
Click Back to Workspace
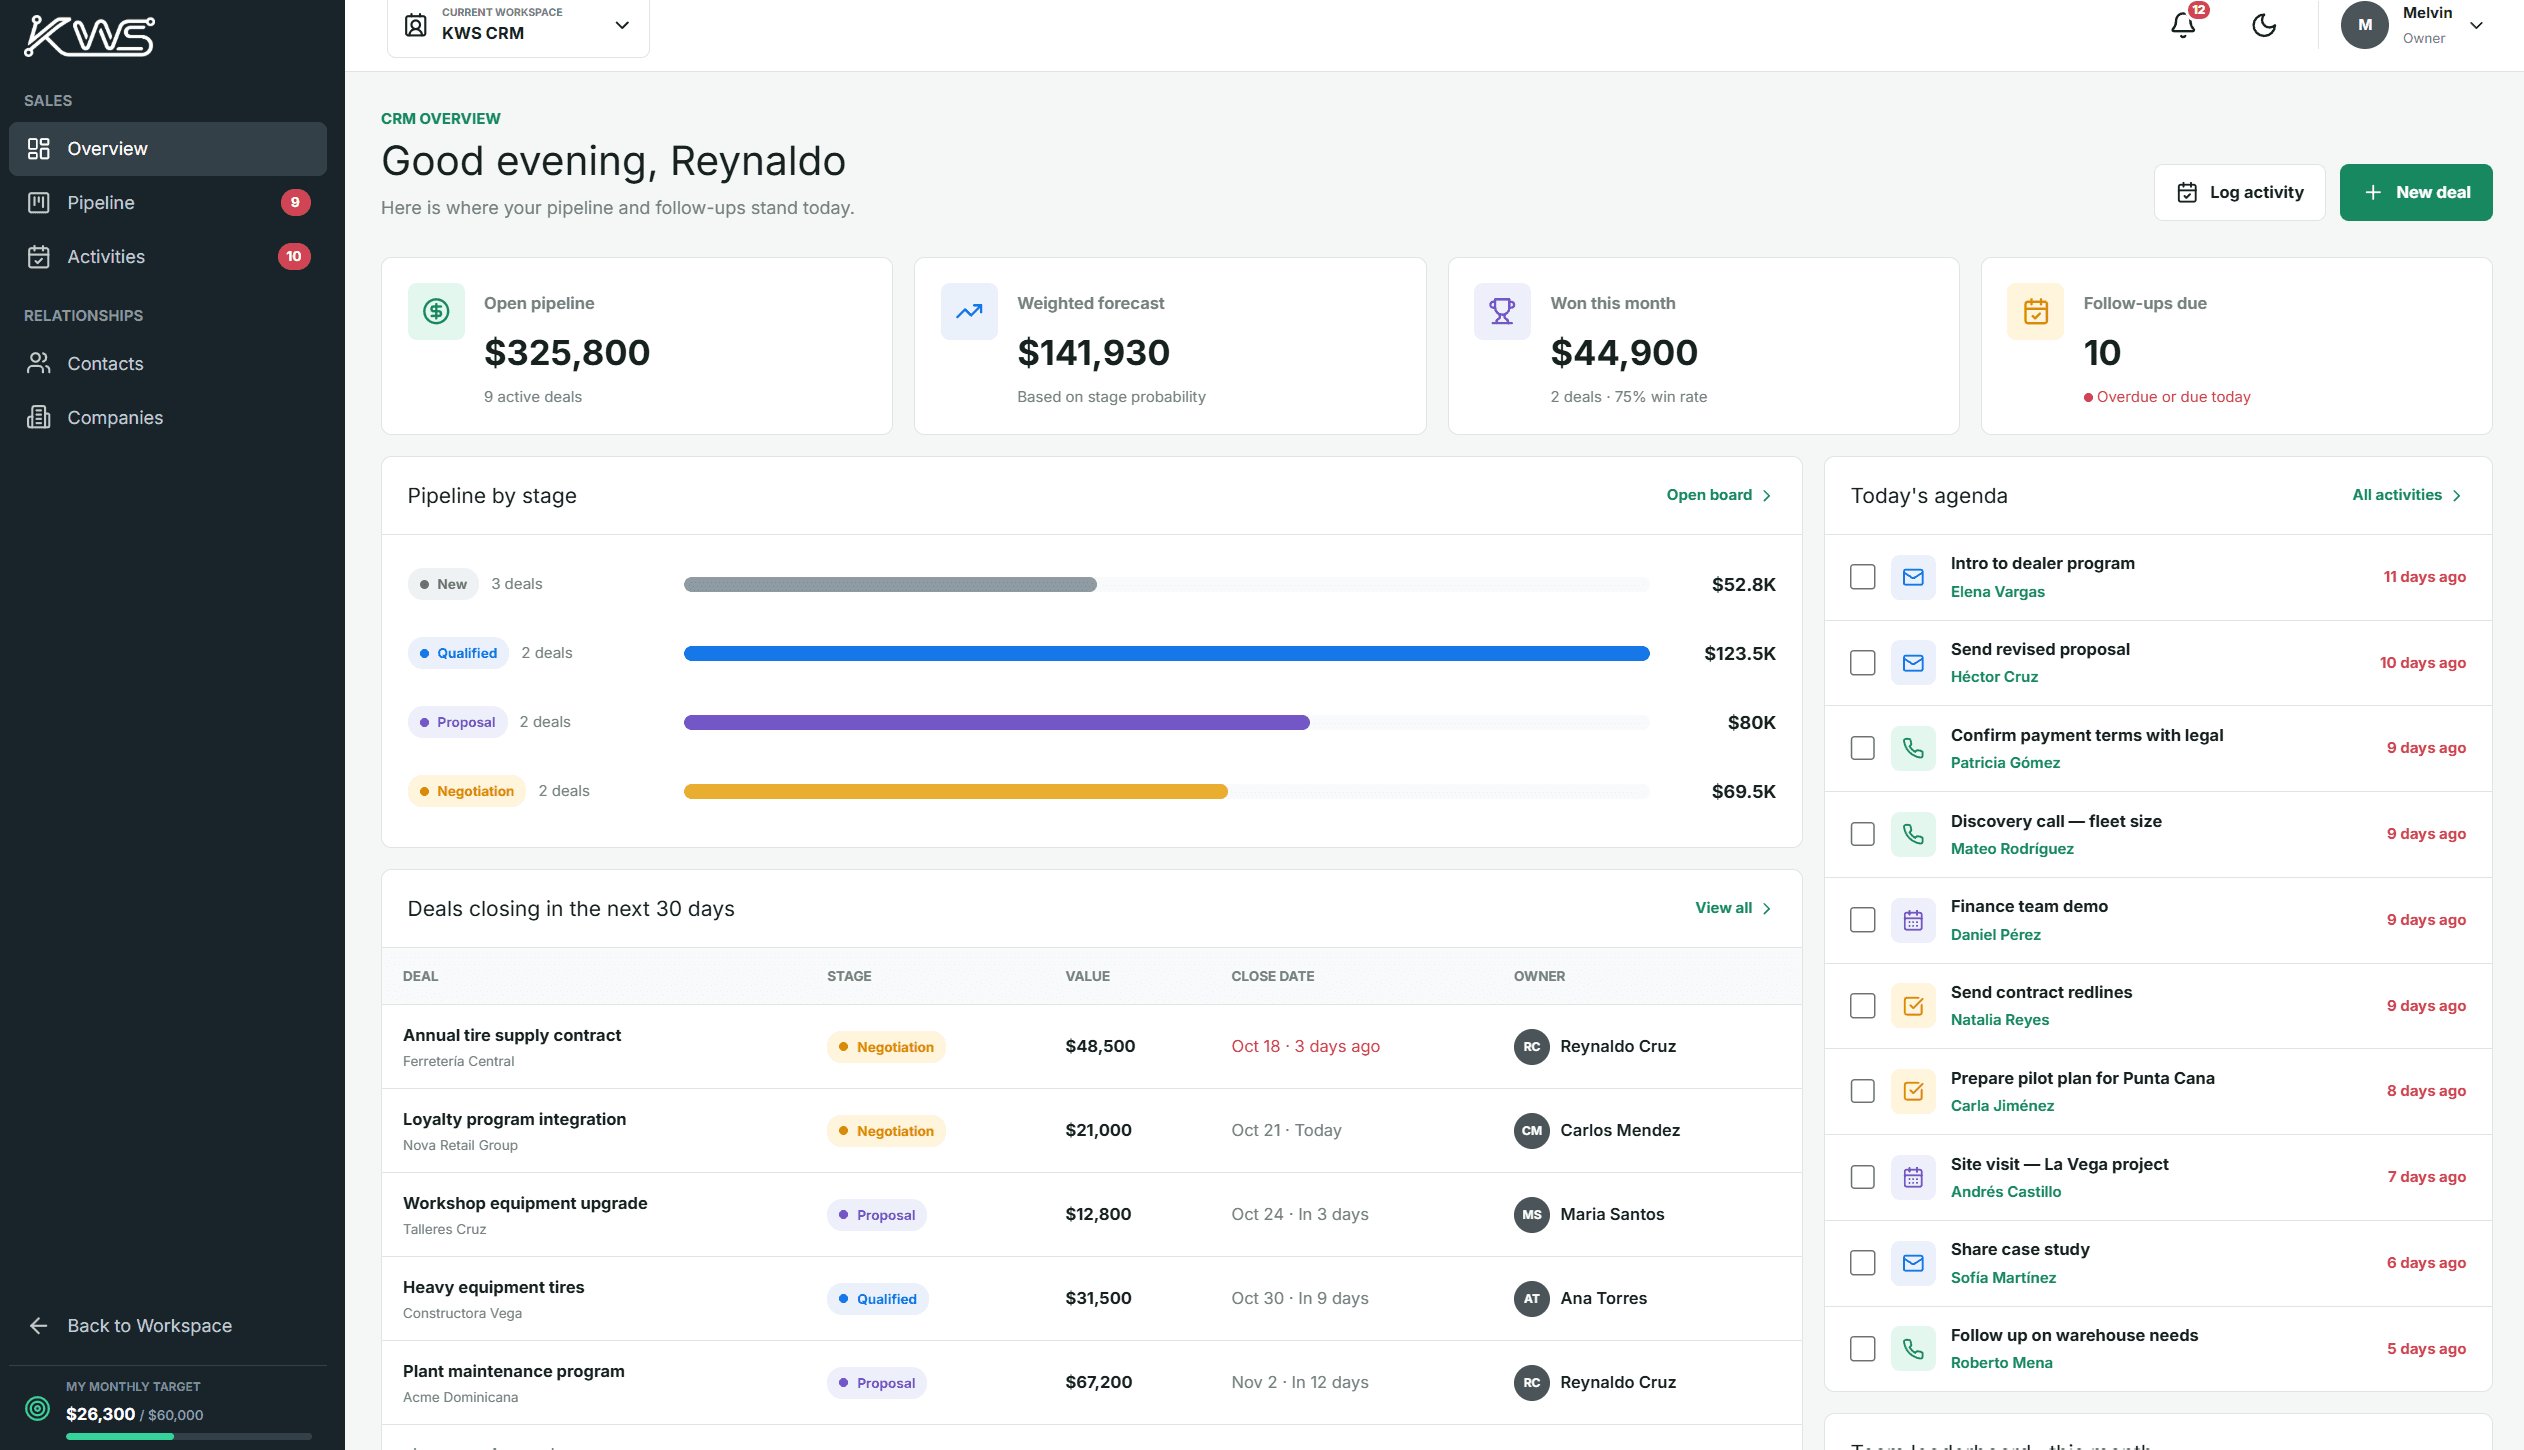point(168,1325)
